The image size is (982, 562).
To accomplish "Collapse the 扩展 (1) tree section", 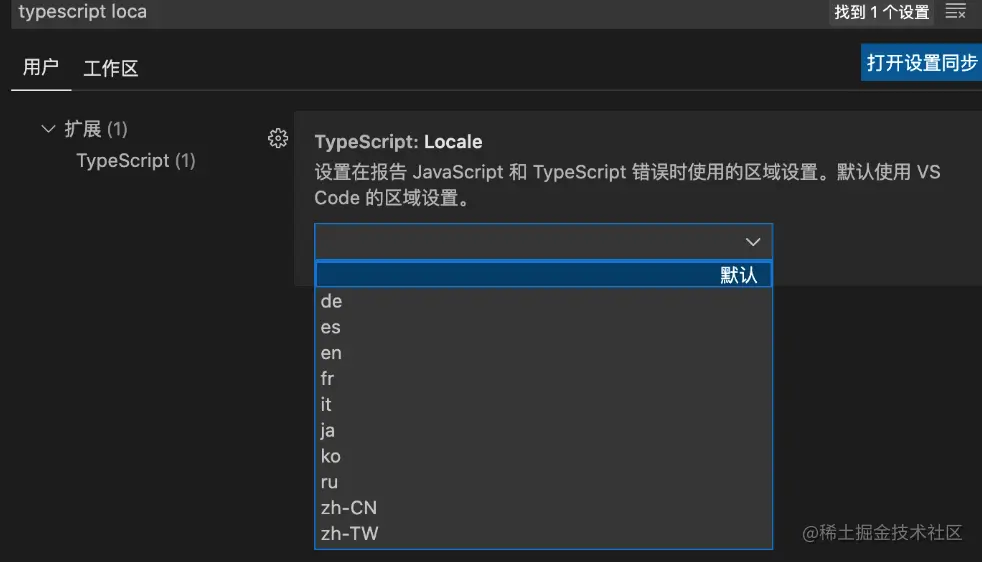I will 48,129.
